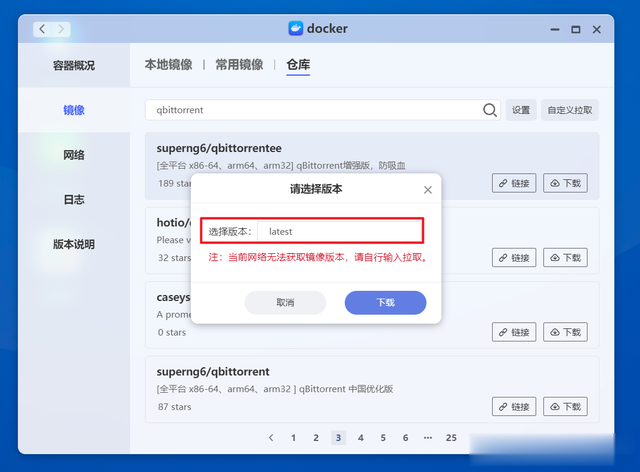Go to results page 1
640x472 pixels.
click(x=293, y=438)
